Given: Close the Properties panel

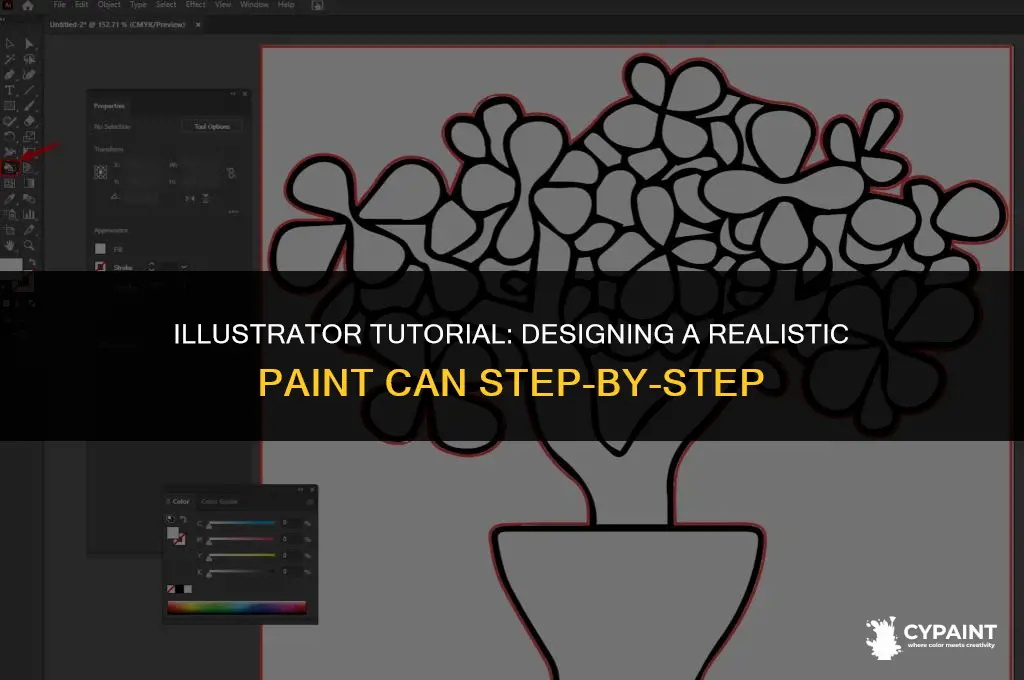Looking at the screenshot, I should [245, 94].
